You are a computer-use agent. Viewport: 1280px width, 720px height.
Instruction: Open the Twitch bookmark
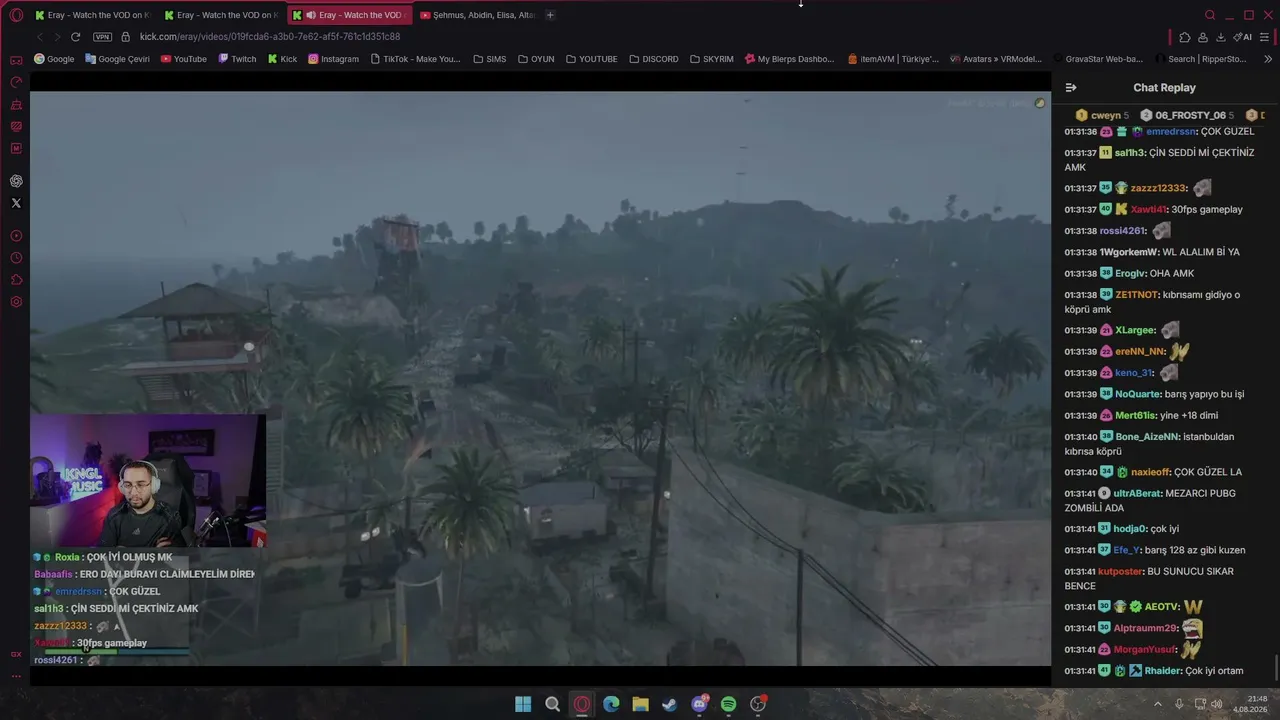(x=237, y=59)
